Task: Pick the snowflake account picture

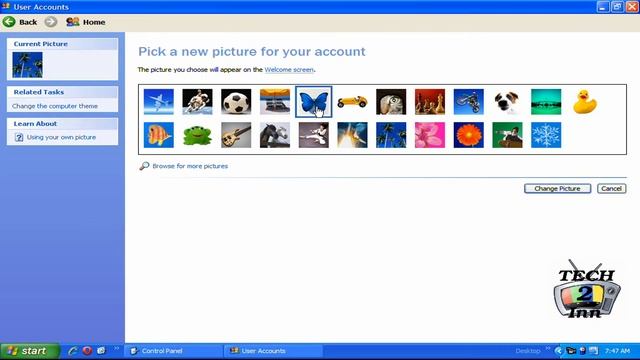Action: 546,135
